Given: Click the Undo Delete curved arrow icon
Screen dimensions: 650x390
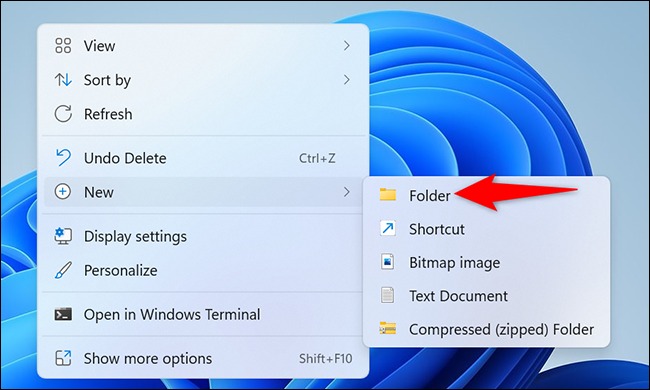Looking at the screenshot, I should (x=63, y=158).
